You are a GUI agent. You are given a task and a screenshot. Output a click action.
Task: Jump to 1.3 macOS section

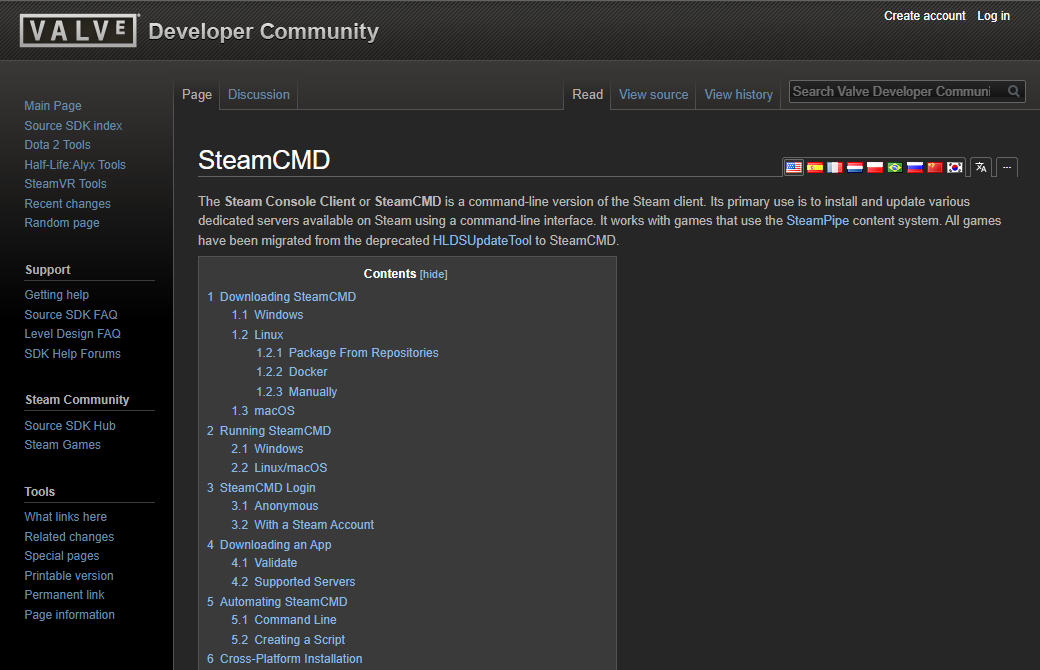(x=263, y=411)
